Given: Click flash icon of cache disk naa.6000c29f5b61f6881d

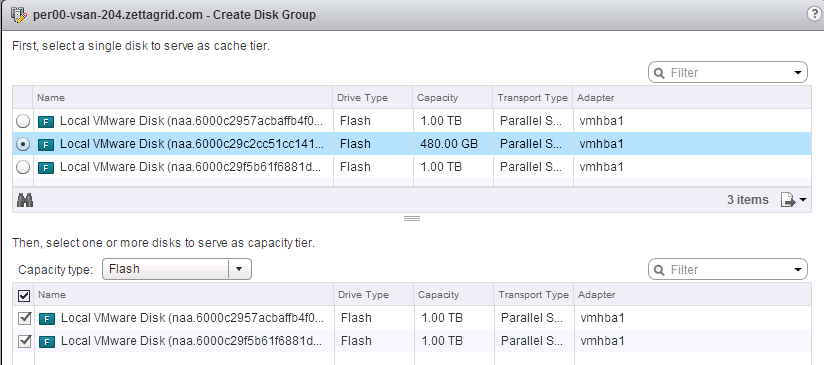Looking at the screenshot, I should point(47,168).
